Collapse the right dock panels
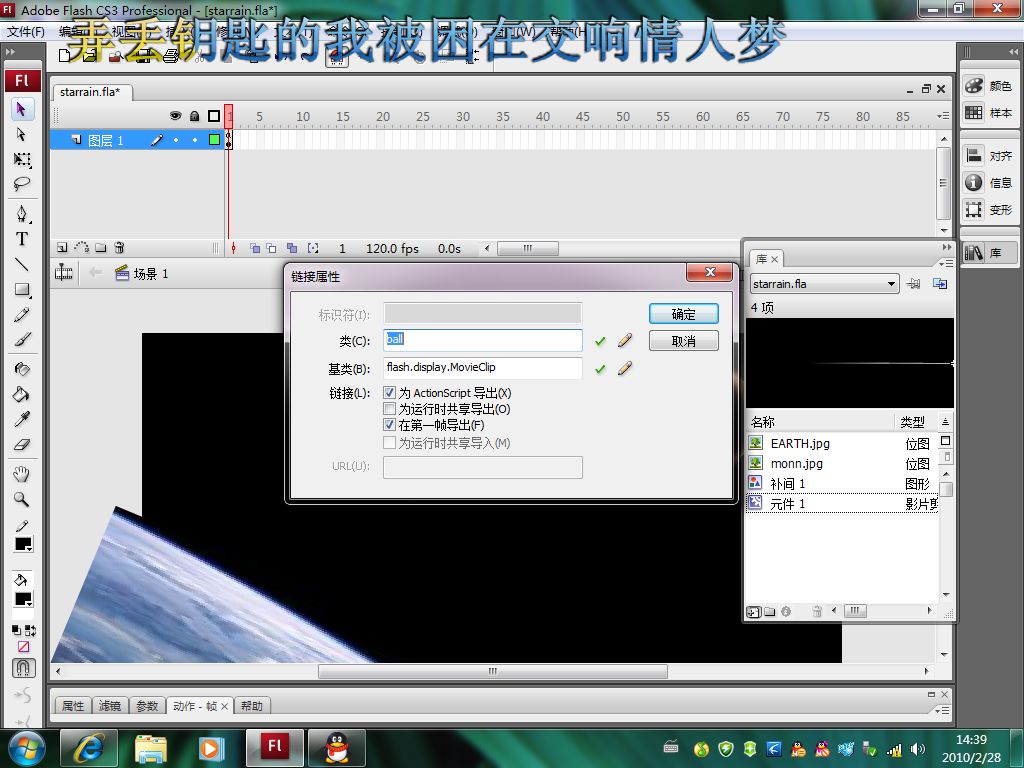The width and height of the screenshot is (1024, 768). [x=1013, y=52]
